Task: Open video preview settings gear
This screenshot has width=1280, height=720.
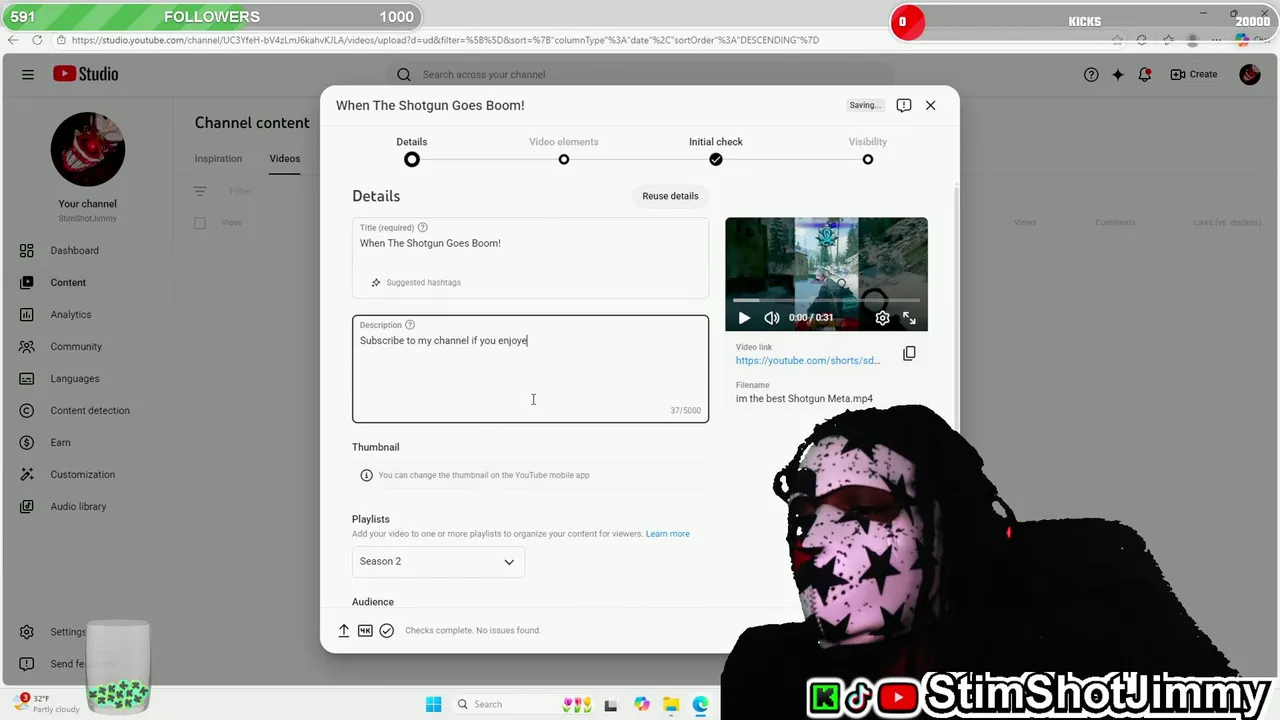Action: 882,318
